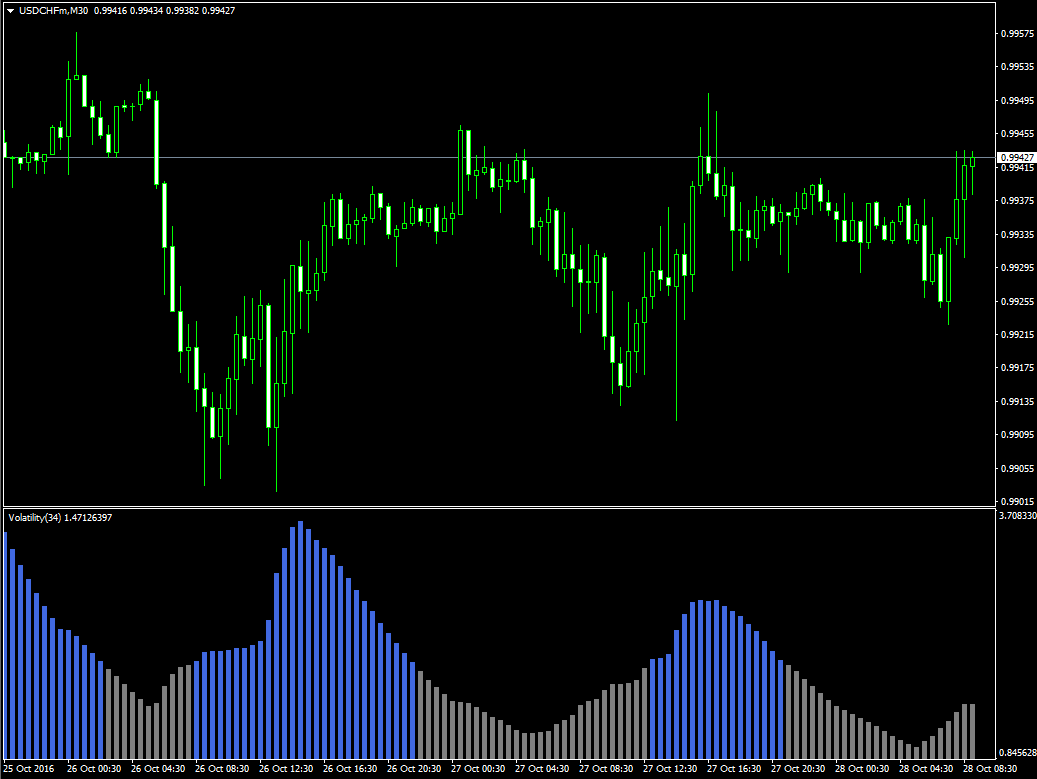Open the dropdown arrow beside USDCHFm,M30
Viewport: 1037px width, 779px height.
click(x=10, y=11)
